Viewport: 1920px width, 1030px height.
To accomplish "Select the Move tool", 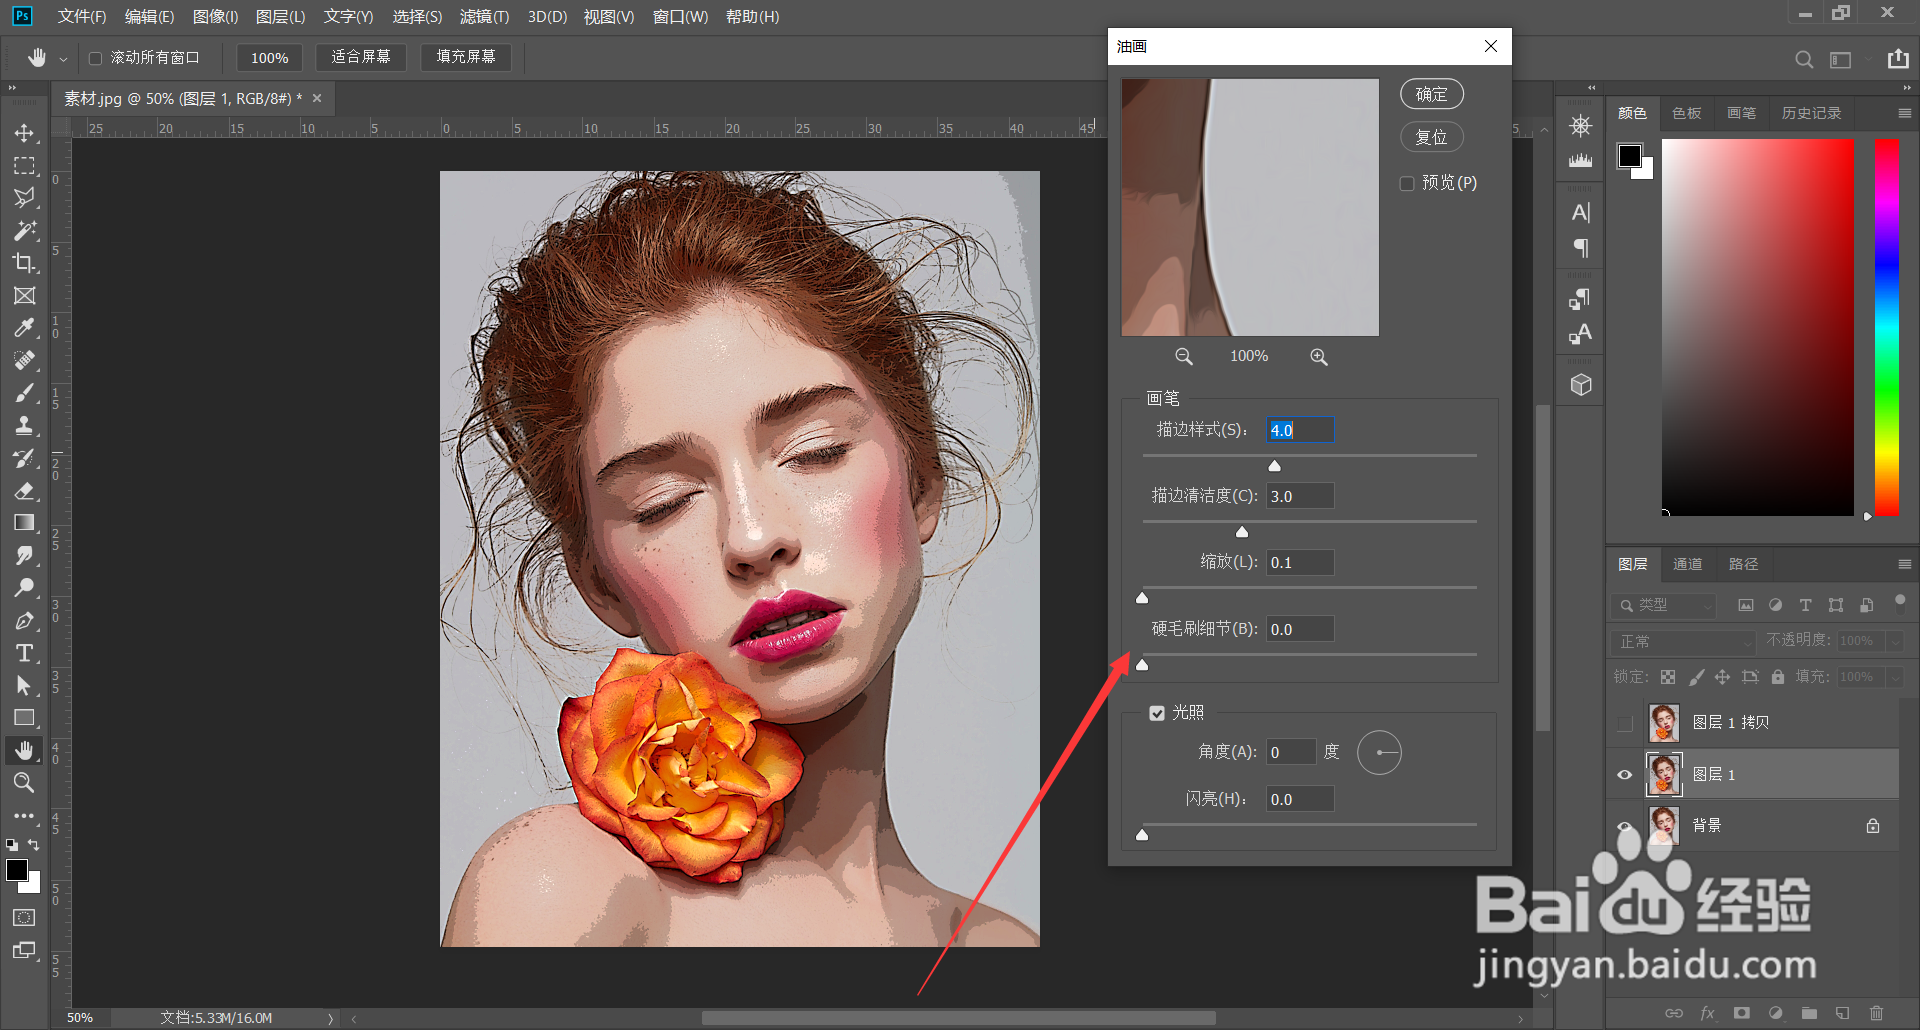I will 24,133.
